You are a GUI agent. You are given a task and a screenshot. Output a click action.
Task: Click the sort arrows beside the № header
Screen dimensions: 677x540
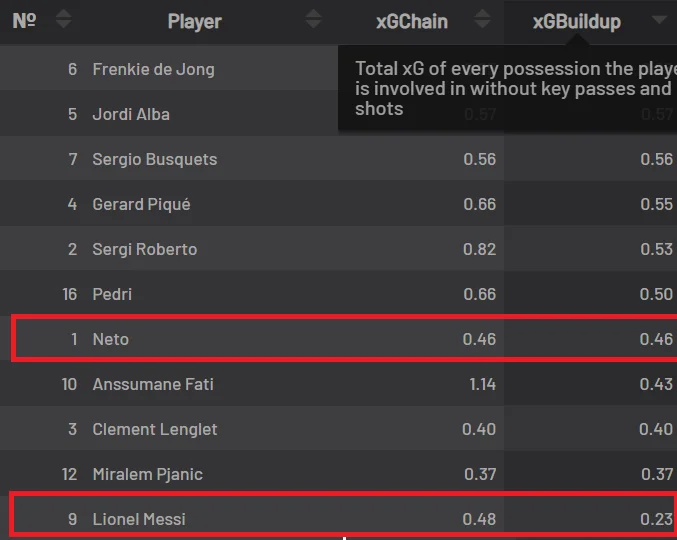(63, 20)
